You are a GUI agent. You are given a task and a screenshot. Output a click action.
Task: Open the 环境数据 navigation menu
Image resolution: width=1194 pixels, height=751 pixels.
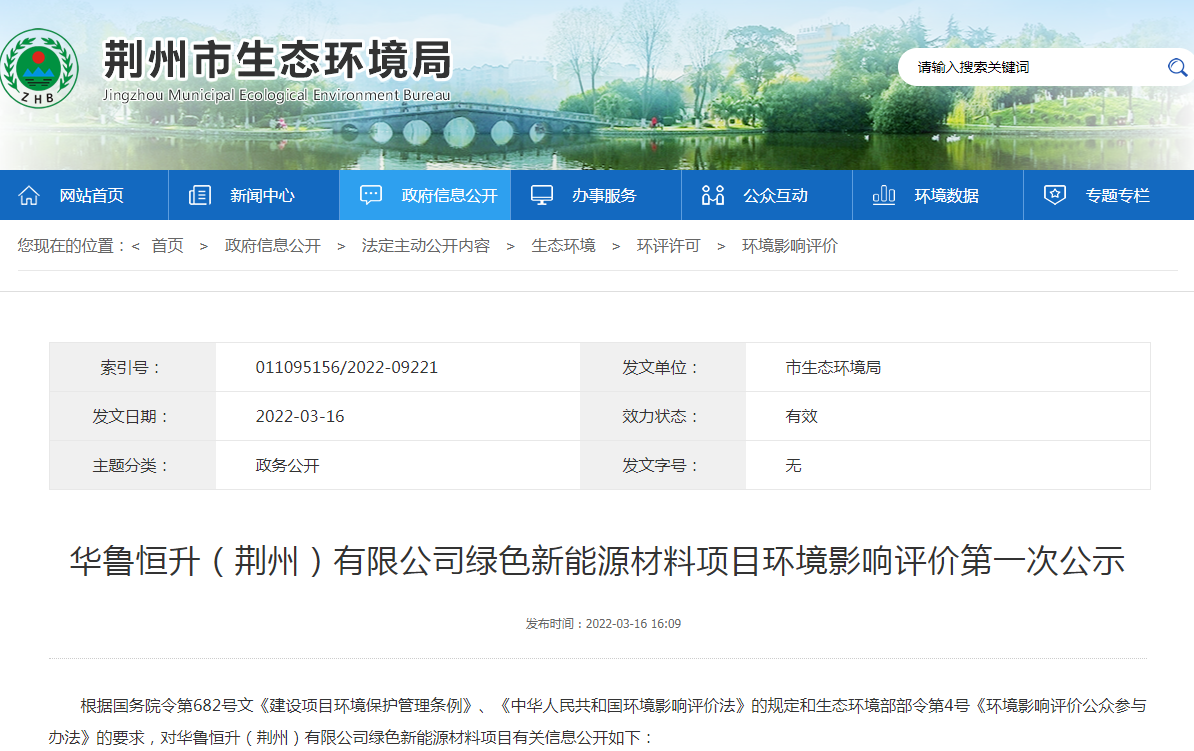tap(946, 195)
